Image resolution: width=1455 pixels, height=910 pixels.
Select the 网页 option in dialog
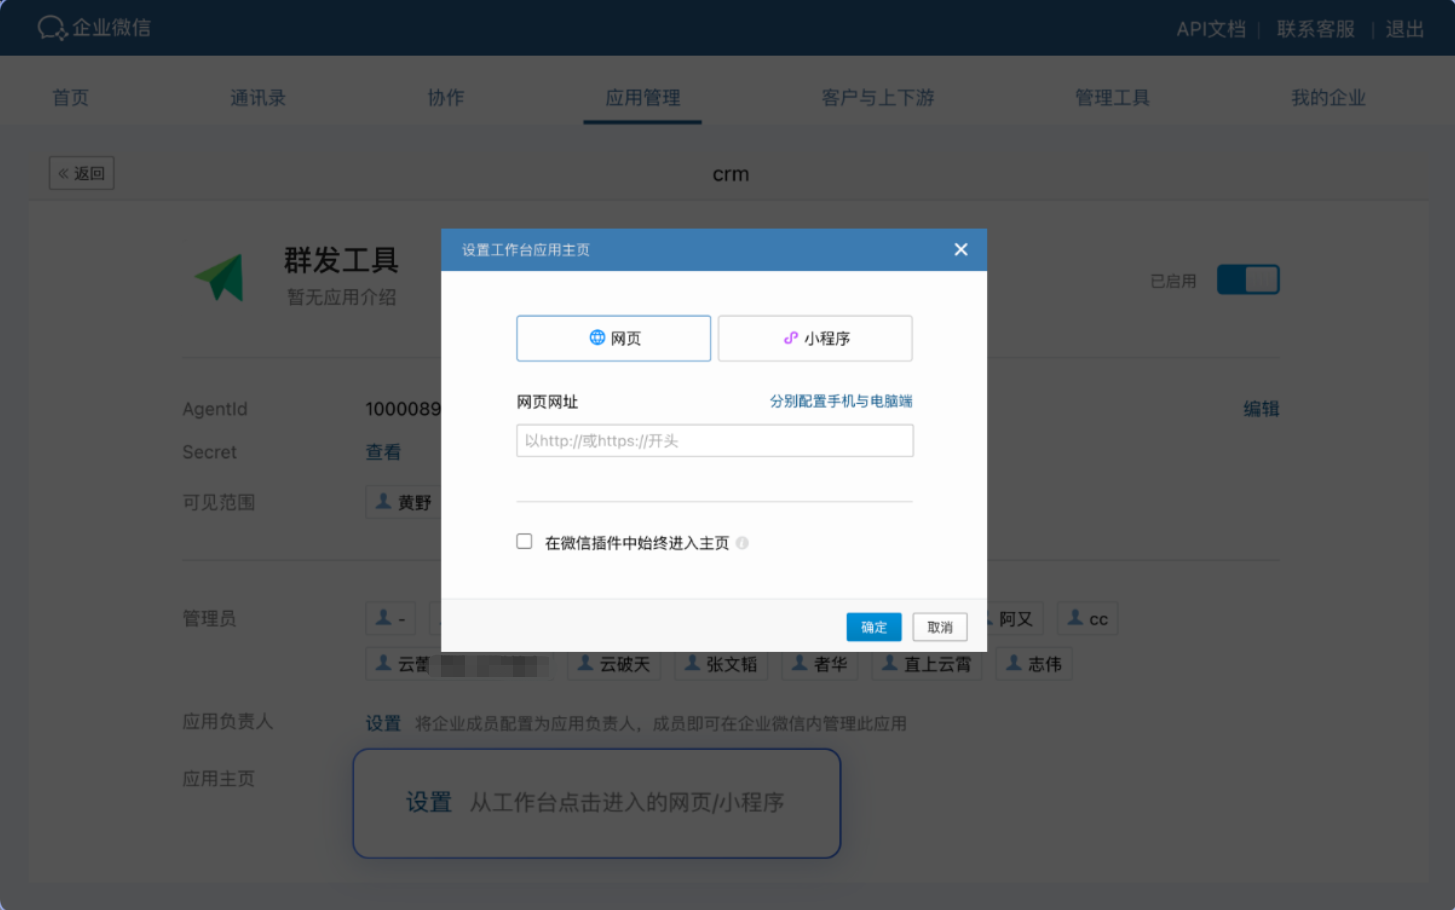613,338
